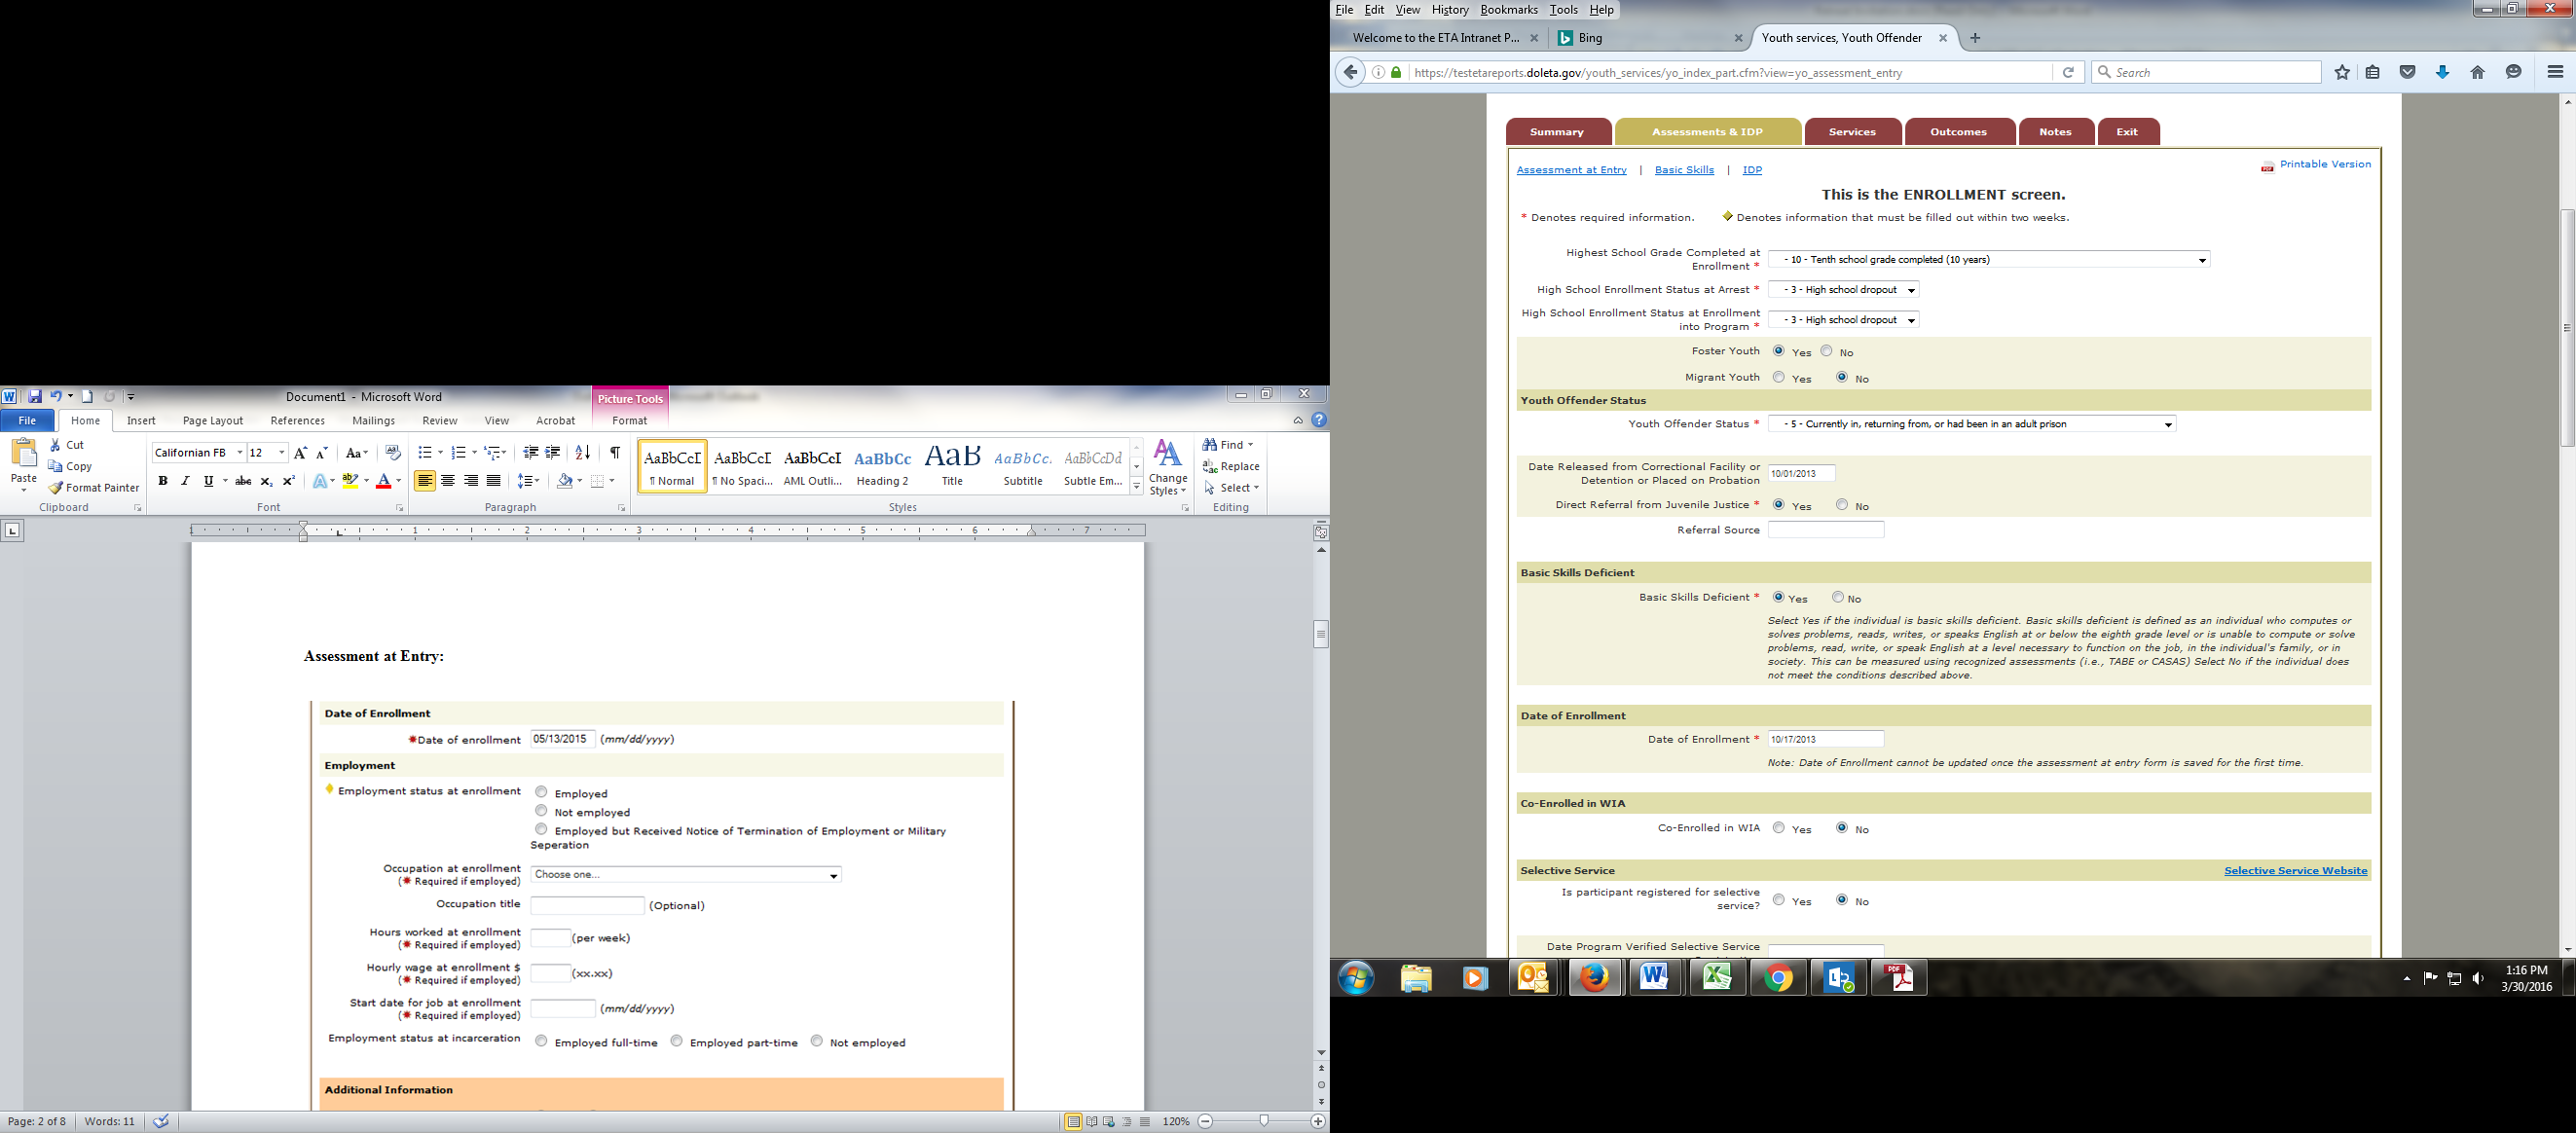Switch to the Services tab

pyautogui.click(x=1852, y=132)
